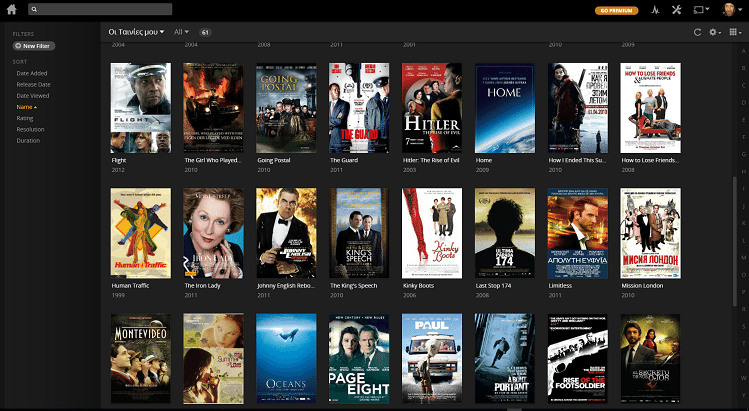Open the Going Postal poster
749x411 pixels.
tap(286, 108)
